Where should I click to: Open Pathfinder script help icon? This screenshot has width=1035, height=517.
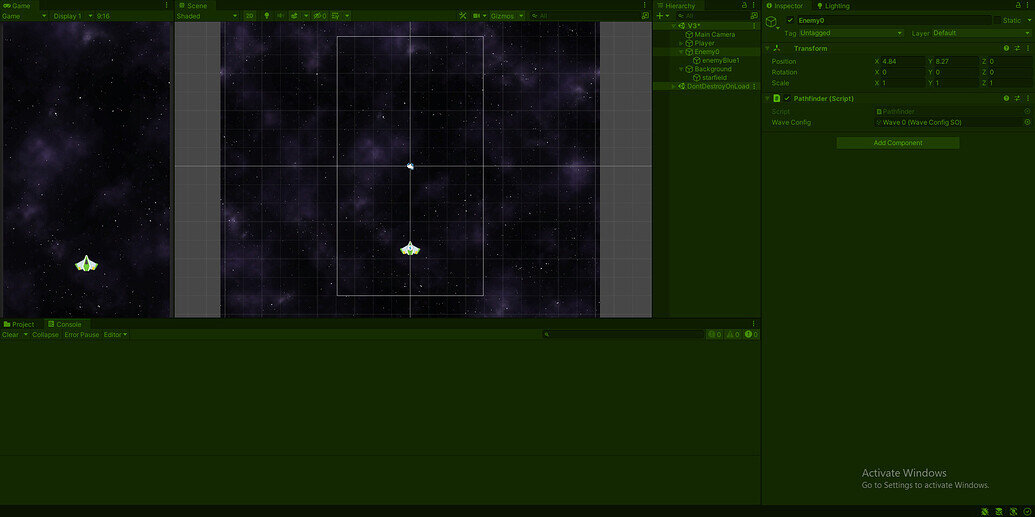1006,98
